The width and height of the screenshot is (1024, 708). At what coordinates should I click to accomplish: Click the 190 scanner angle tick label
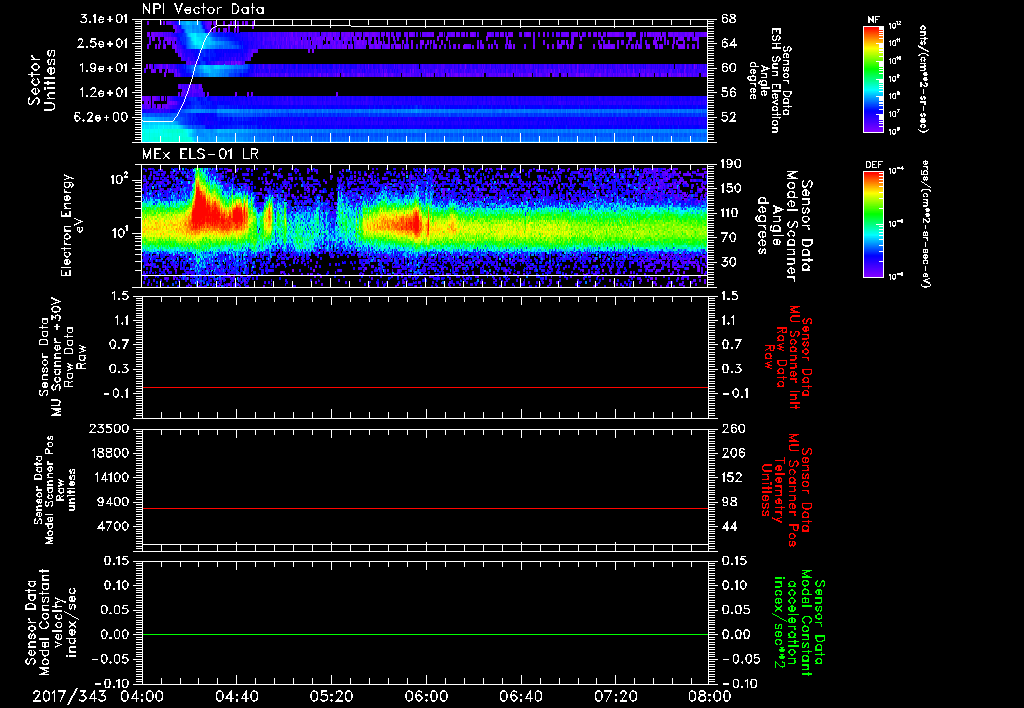tap(731, 164)
